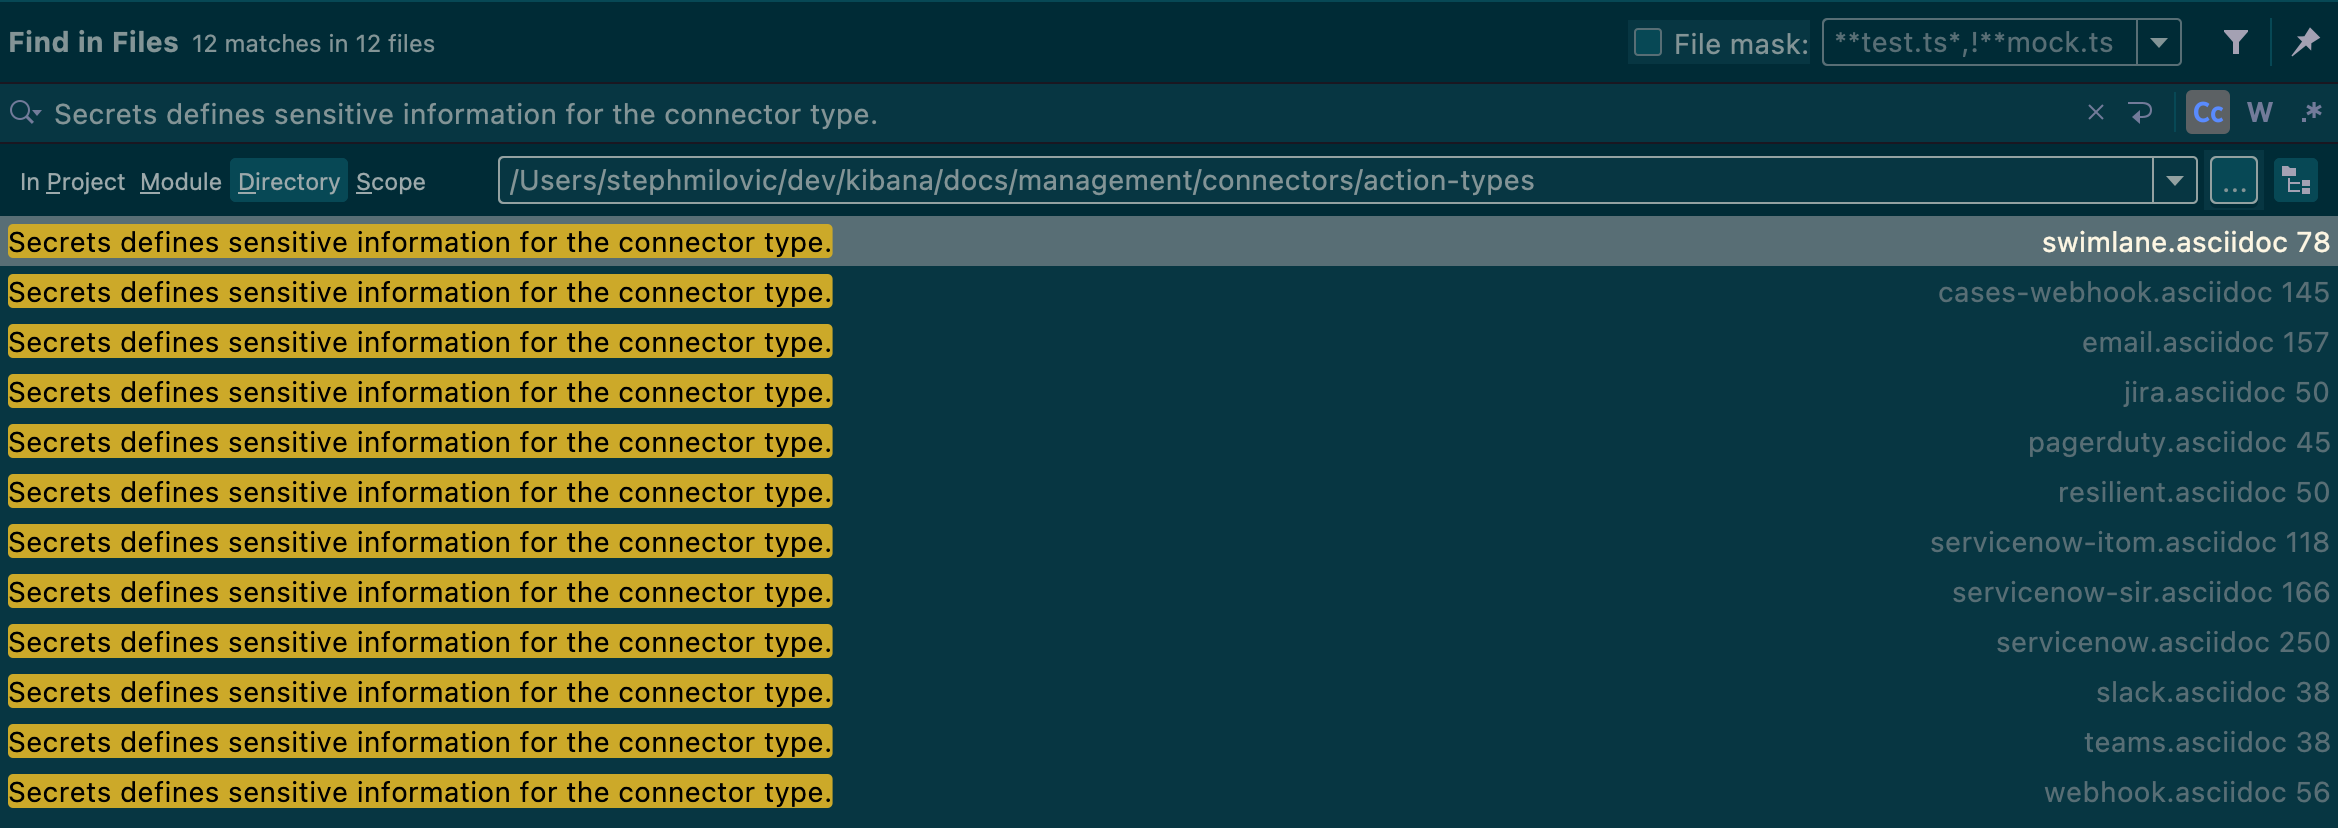
Task: Clear the search text field
Action: [x=2096, y=113]
